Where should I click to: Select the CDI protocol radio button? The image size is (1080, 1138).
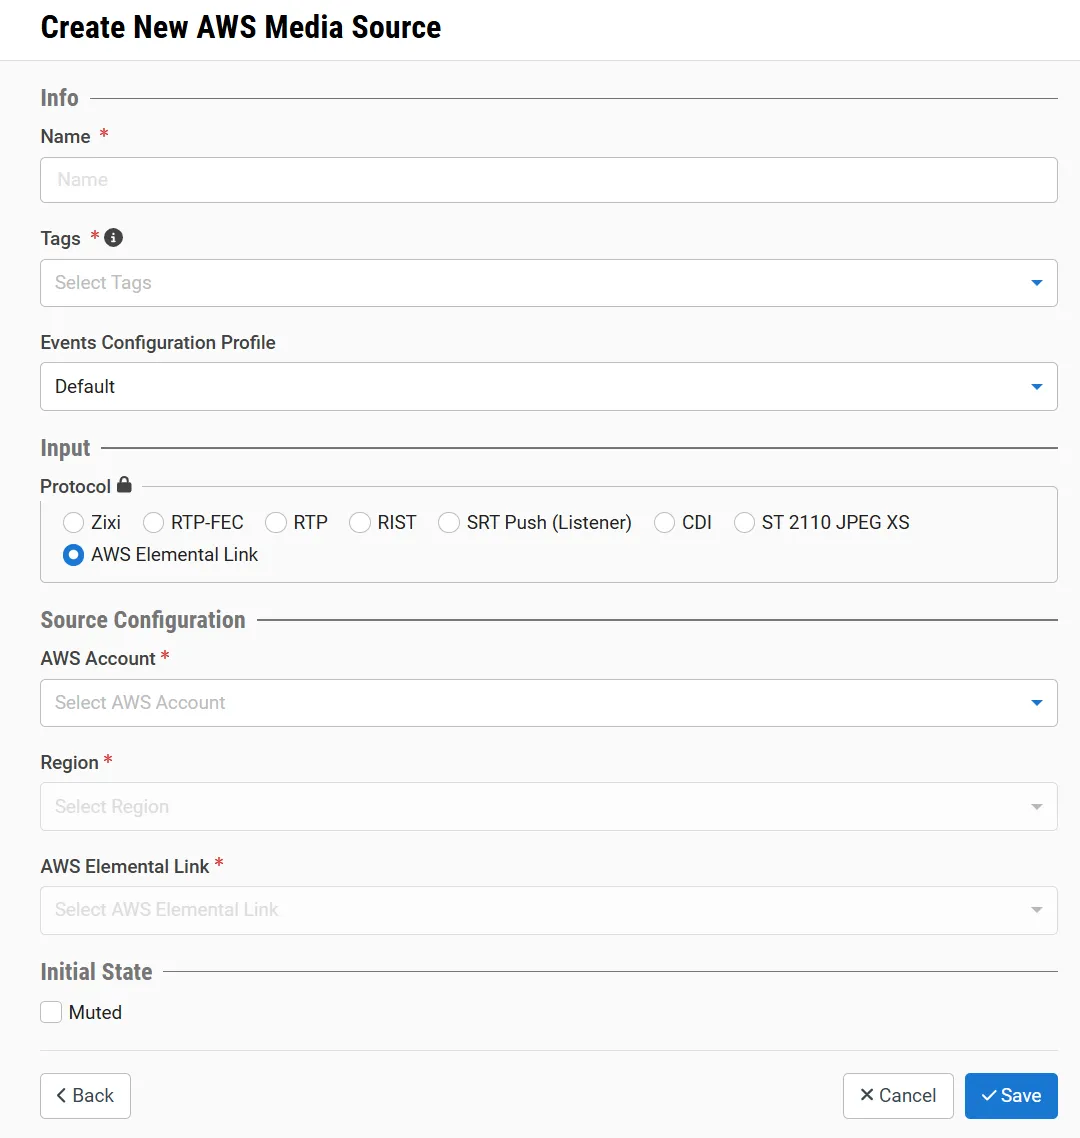point(664,523)
